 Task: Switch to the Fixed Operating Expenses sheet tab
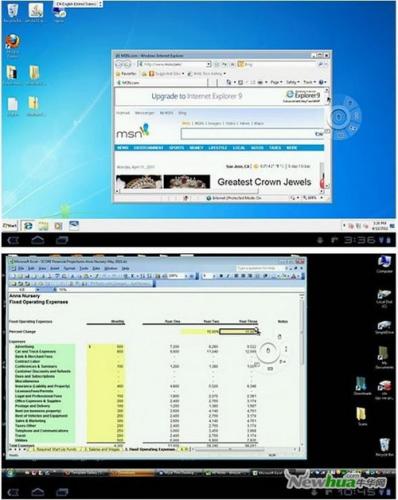pyautogui.click(x=150, y=449)
